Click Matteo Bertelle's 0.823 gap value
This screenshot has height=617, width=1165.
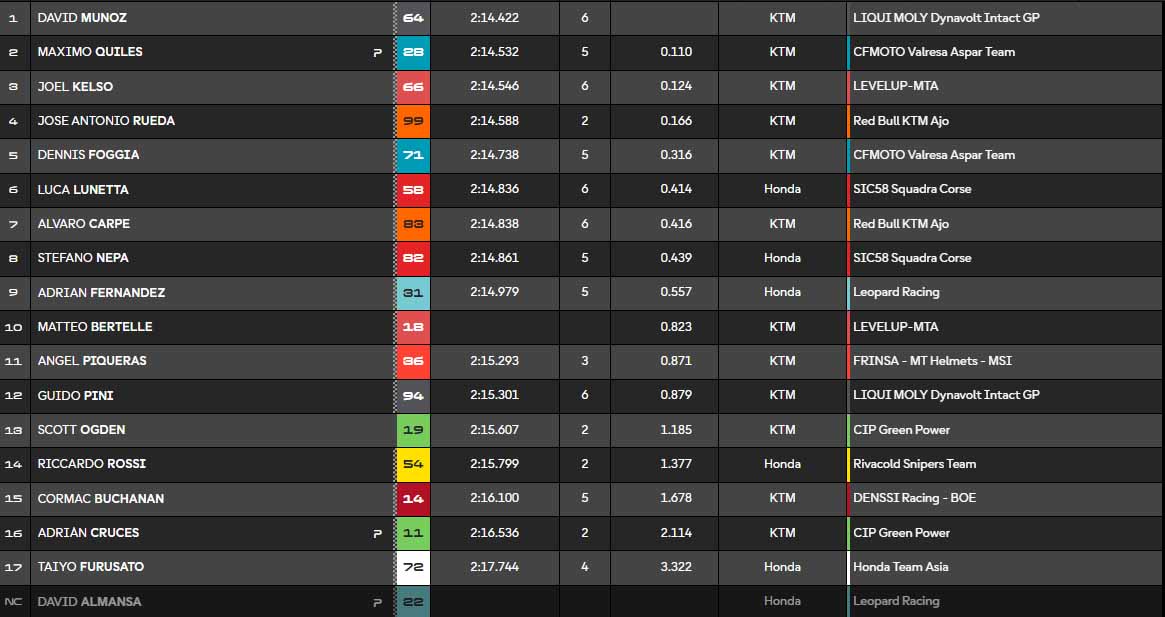[x=676, y=327]
